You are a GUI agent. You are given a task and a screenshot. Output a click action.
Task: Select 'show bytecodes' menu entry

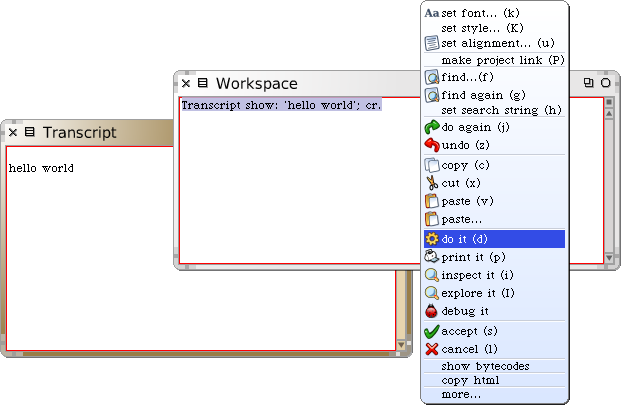[x=485, y=366]
